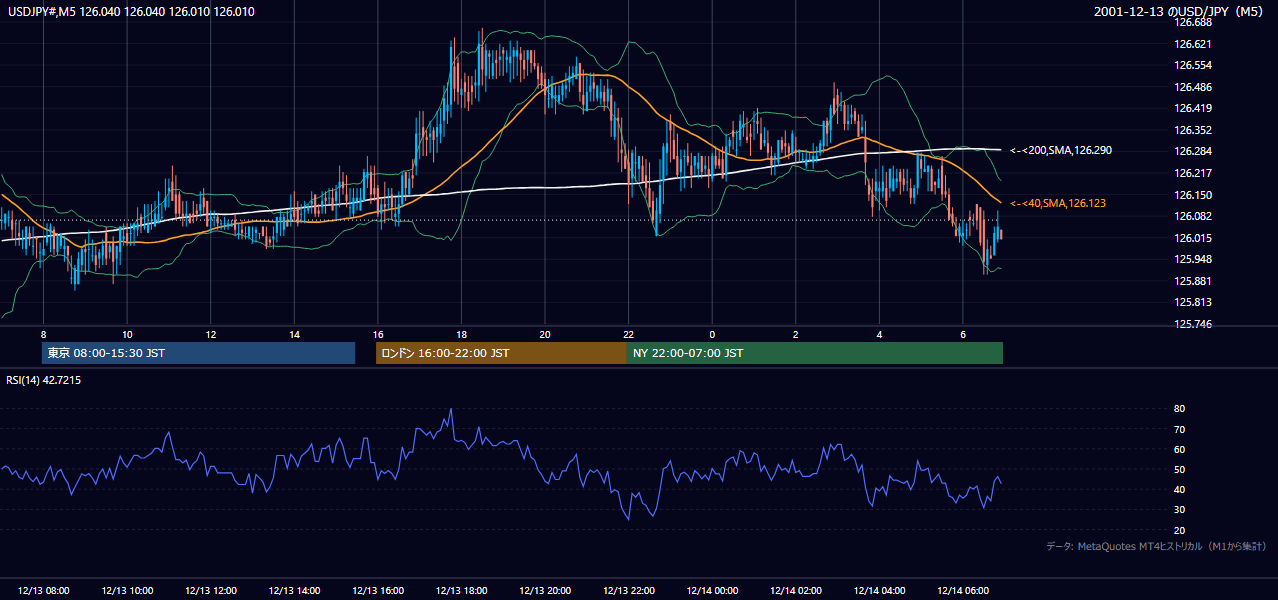The width and height of the screenshot is (1278, 600).
Task: Click RSI scale value 40
Action: point(1179,489)
